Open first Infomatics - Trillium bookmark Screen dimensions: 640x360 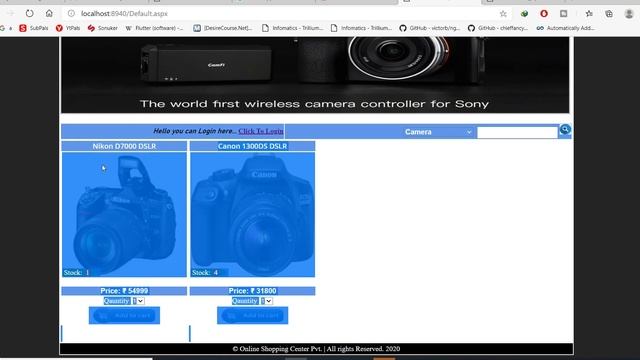point(292,28)
